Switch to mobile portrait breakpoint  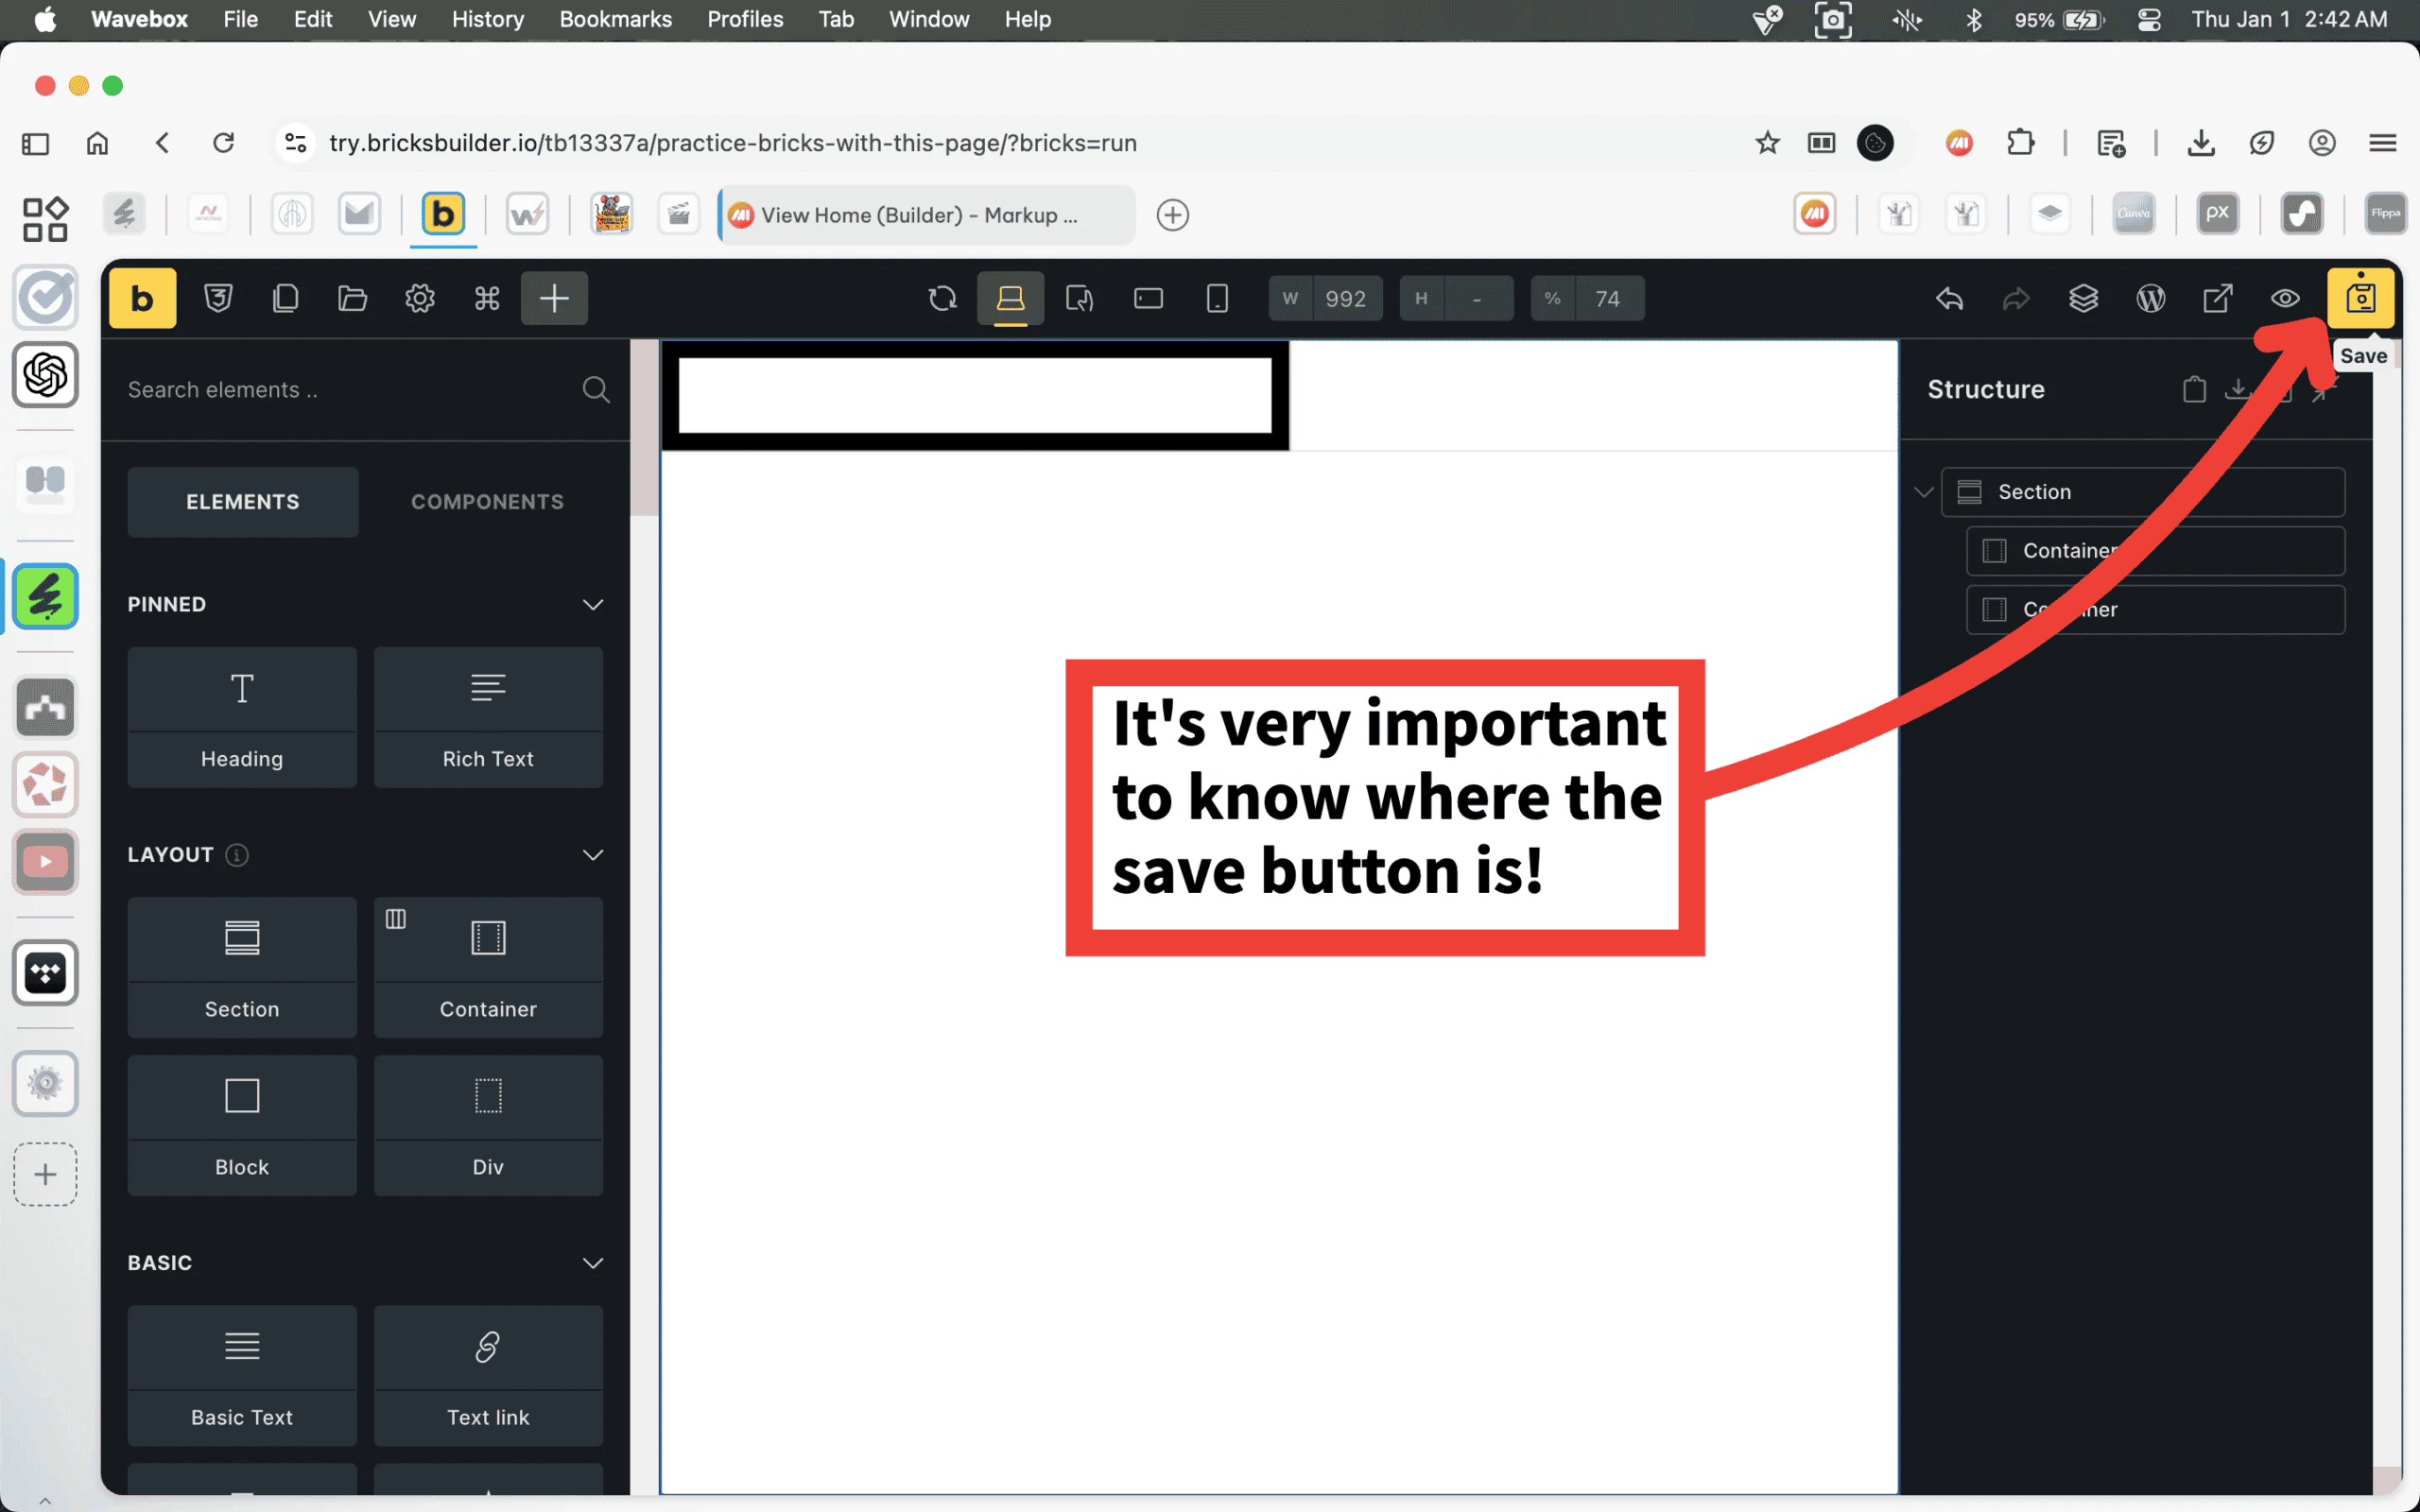point(1216,298)
